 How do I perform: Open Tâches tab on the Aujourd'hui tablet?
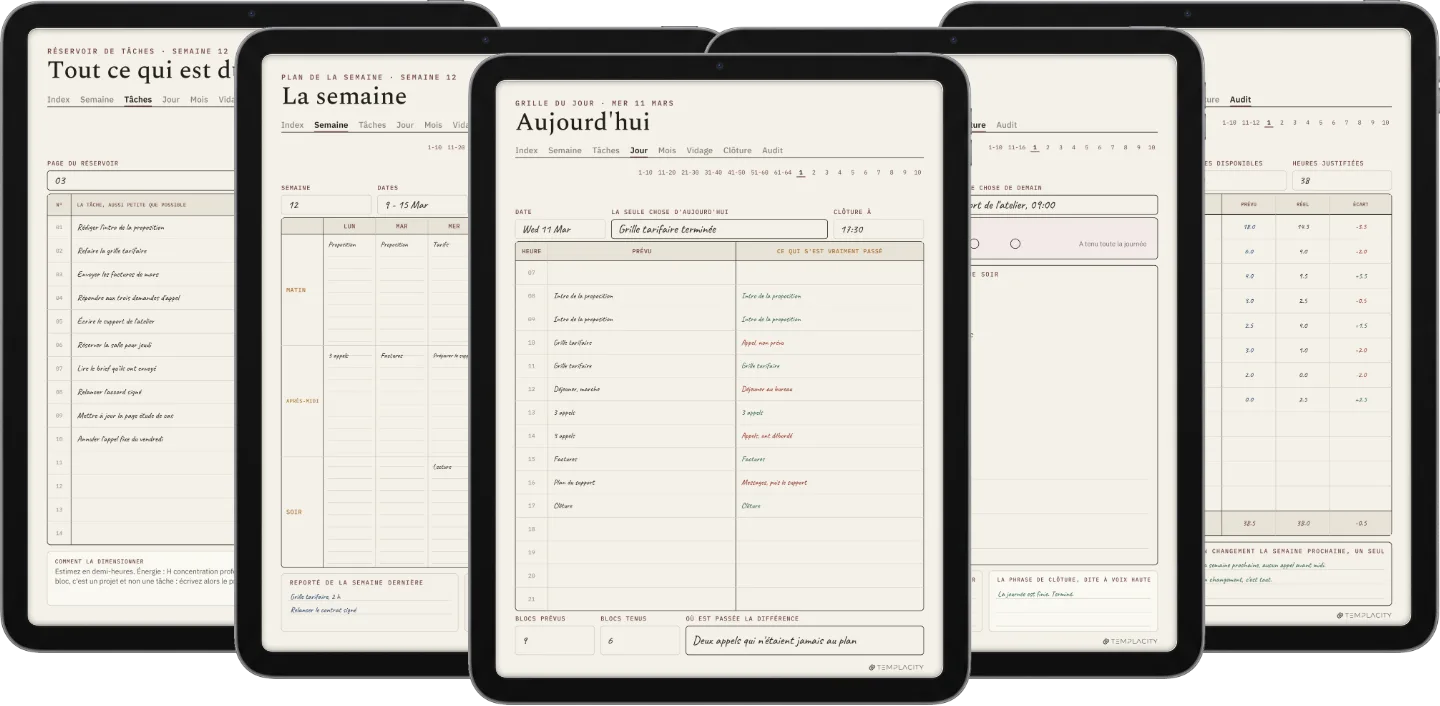(x=606, y=150)
